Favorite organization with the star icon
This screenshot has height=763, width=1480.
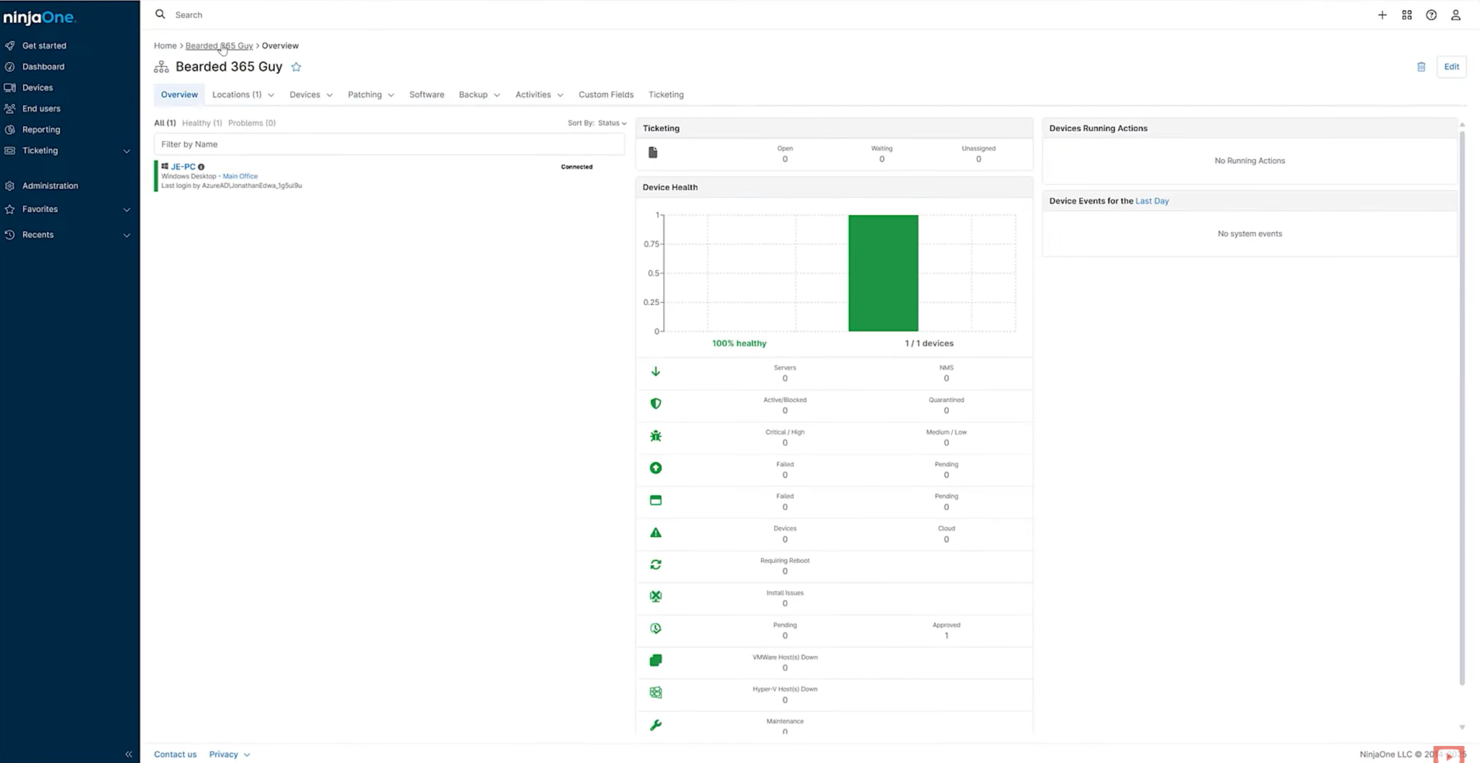pos(296,67)
